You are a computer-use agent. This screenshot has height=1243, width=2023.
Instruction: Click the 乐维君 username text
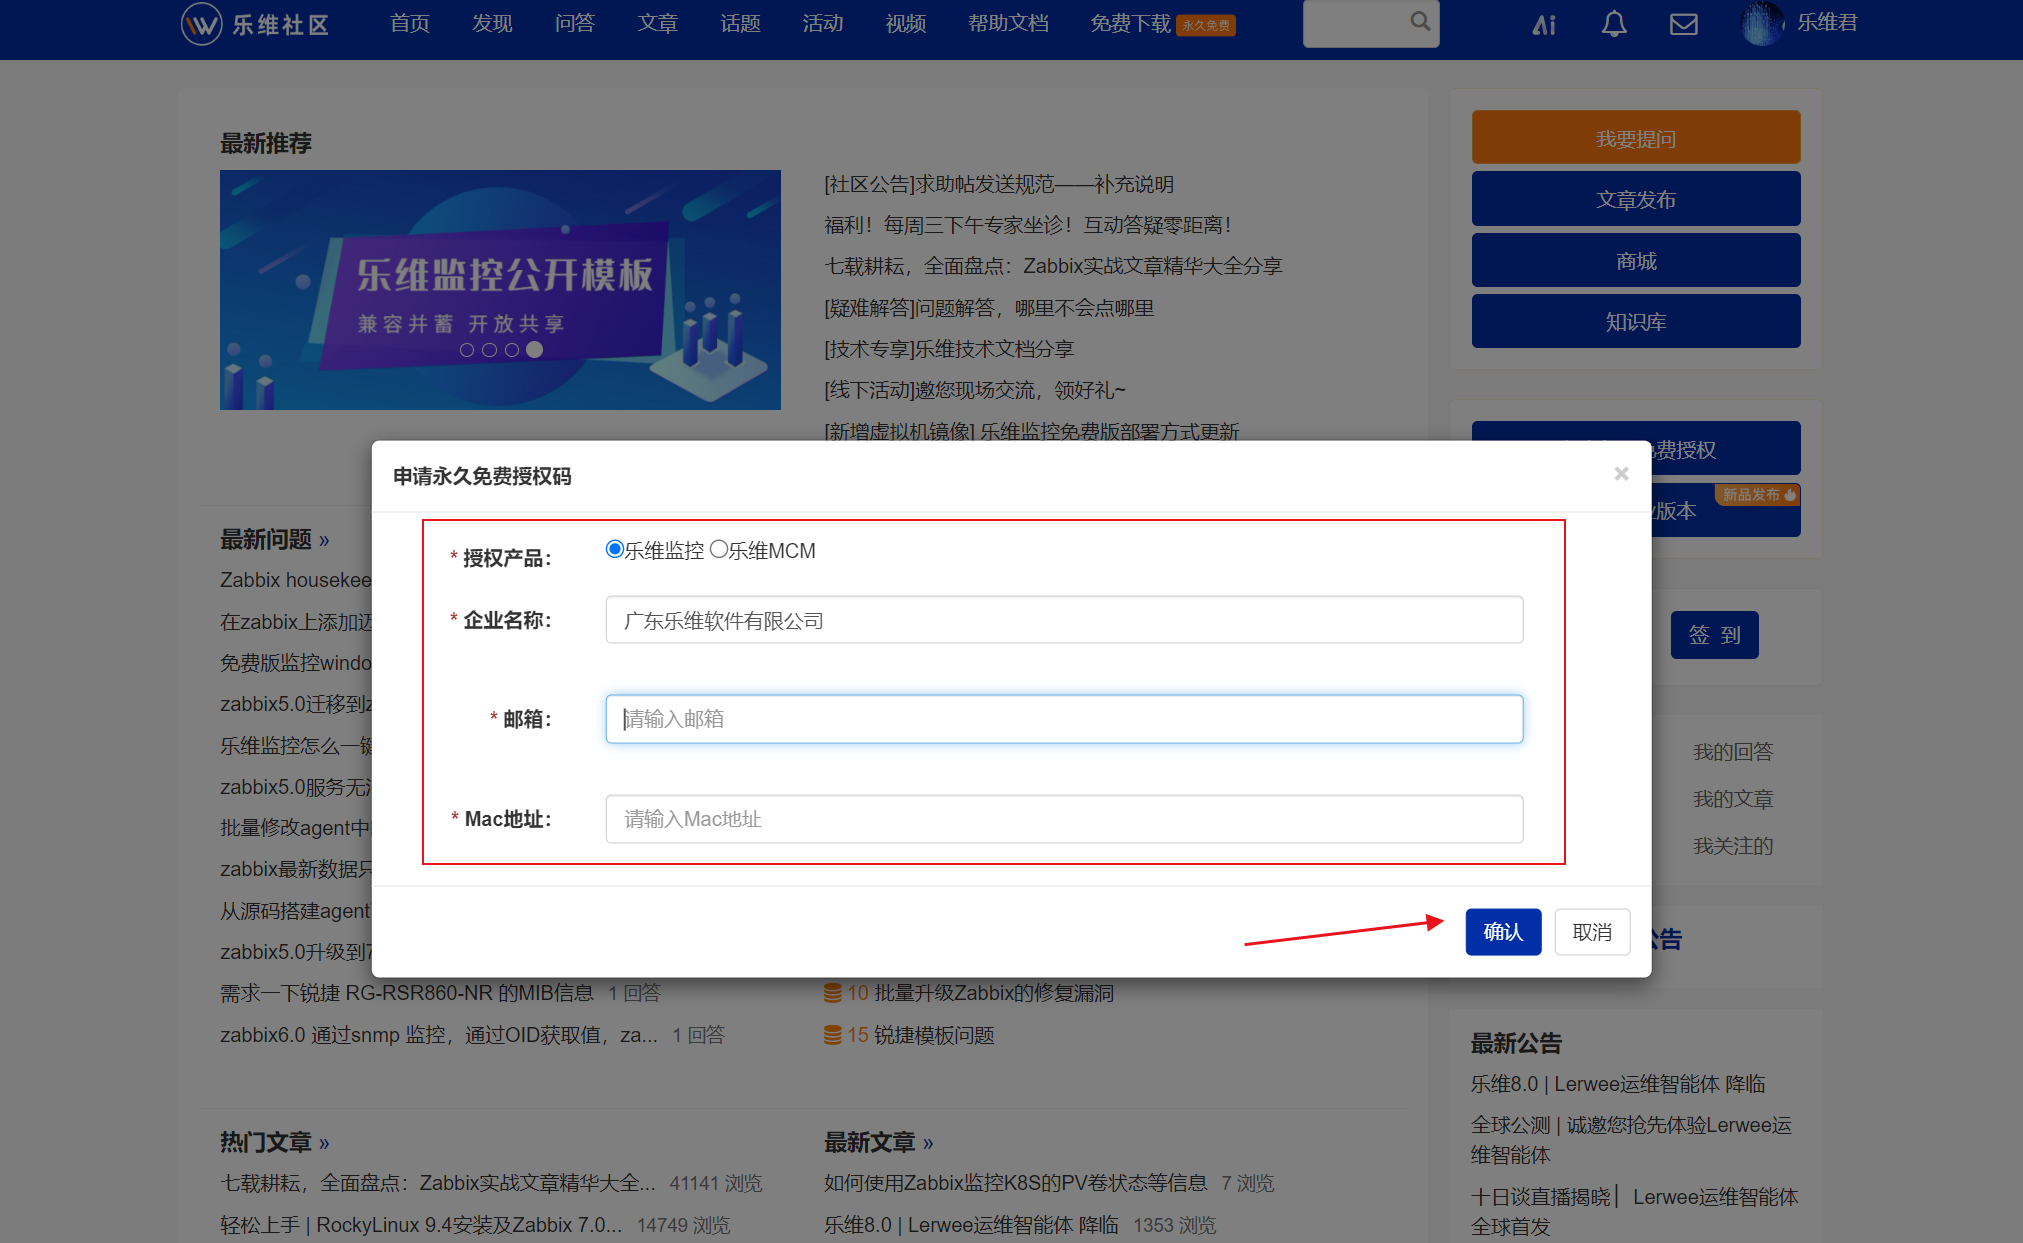click(x=1827, y=22)
